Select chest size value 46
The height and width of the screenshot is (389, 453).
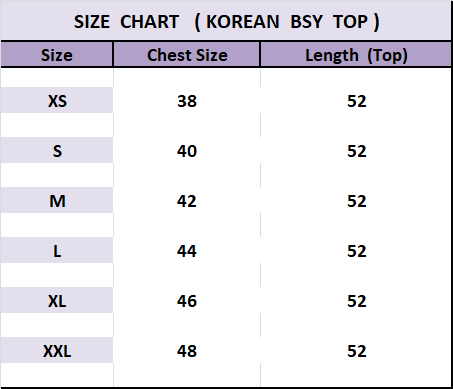point(187,301)
